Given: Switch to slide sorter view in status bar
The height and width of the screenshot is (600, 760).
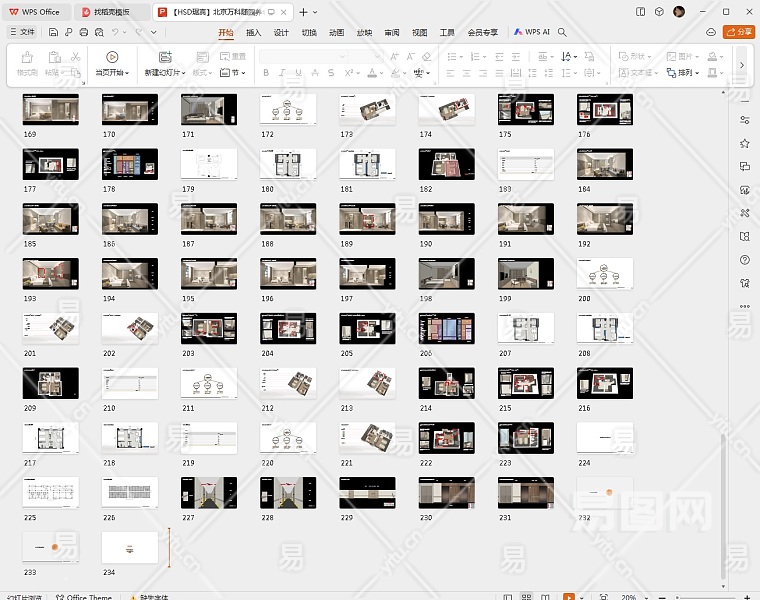Looking at the screenshot, I should click(x=526, y=597).
